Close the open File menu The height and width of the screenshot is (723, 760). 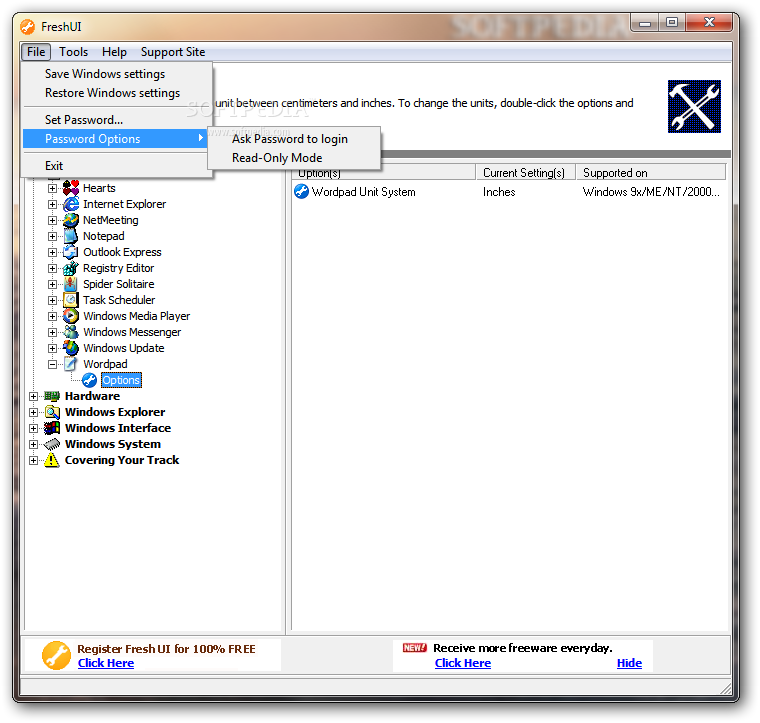click(36, 52)
